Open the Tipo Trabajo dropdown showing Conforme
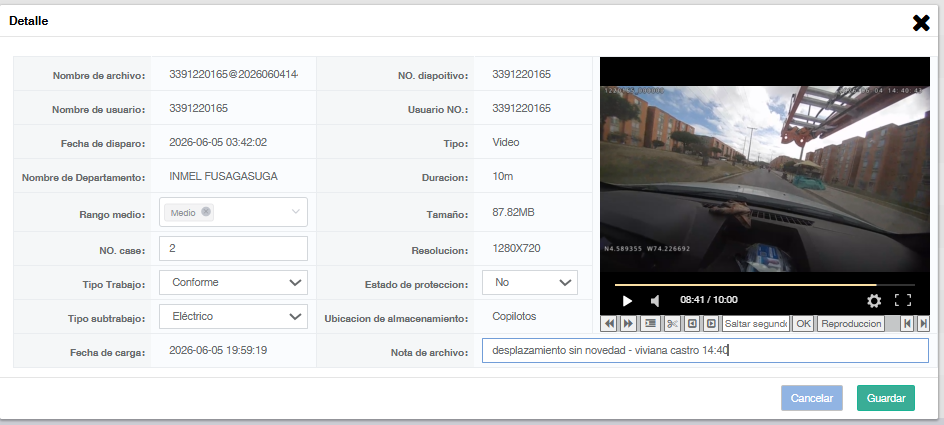The image size is (944, 425). [x=233, y=282]
